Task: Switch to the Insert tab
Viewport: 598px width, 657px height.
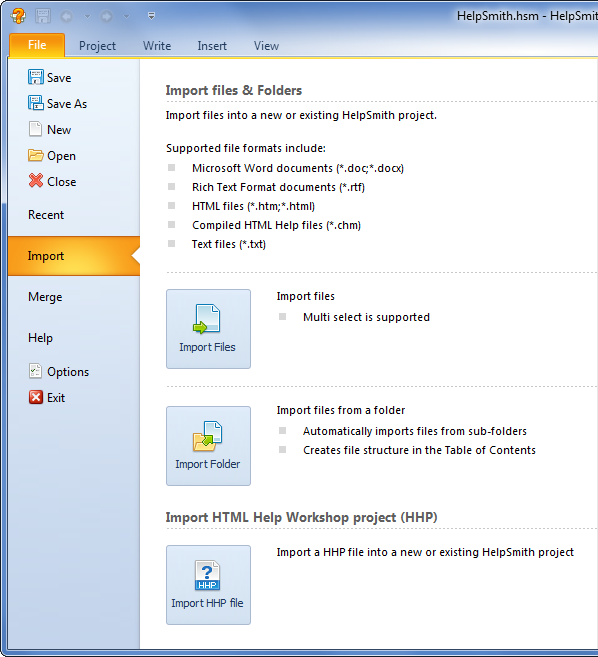Action: 212,46
